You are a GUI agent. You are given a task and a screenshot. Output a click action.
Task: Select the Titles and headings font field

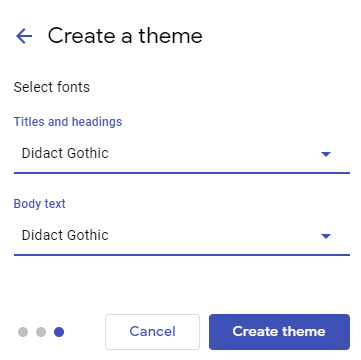click(182, 154)
